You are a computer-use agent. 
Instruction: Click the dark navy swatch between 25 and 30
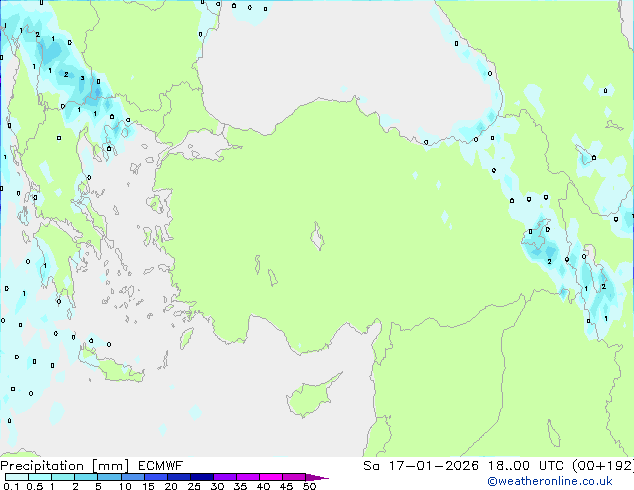click(x=202, y=477)
